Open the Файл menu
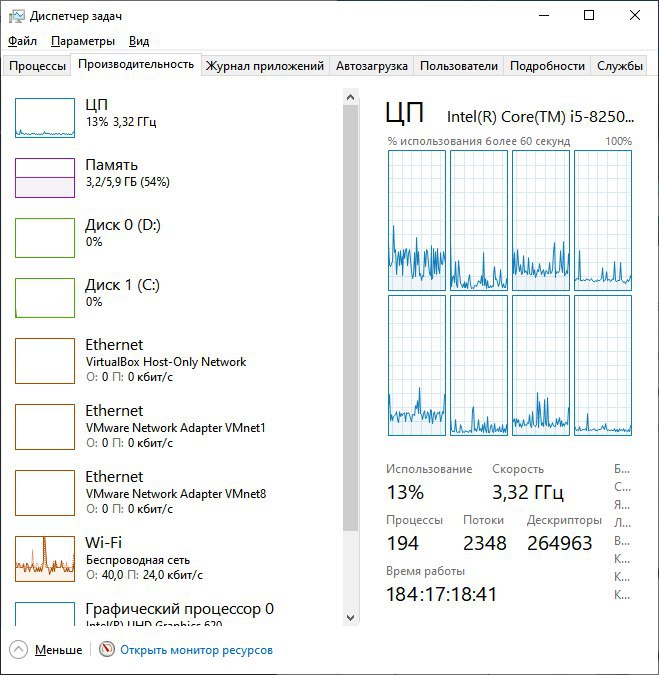Image resolution: width=659 pixels, height=675 pixels. 22,41
